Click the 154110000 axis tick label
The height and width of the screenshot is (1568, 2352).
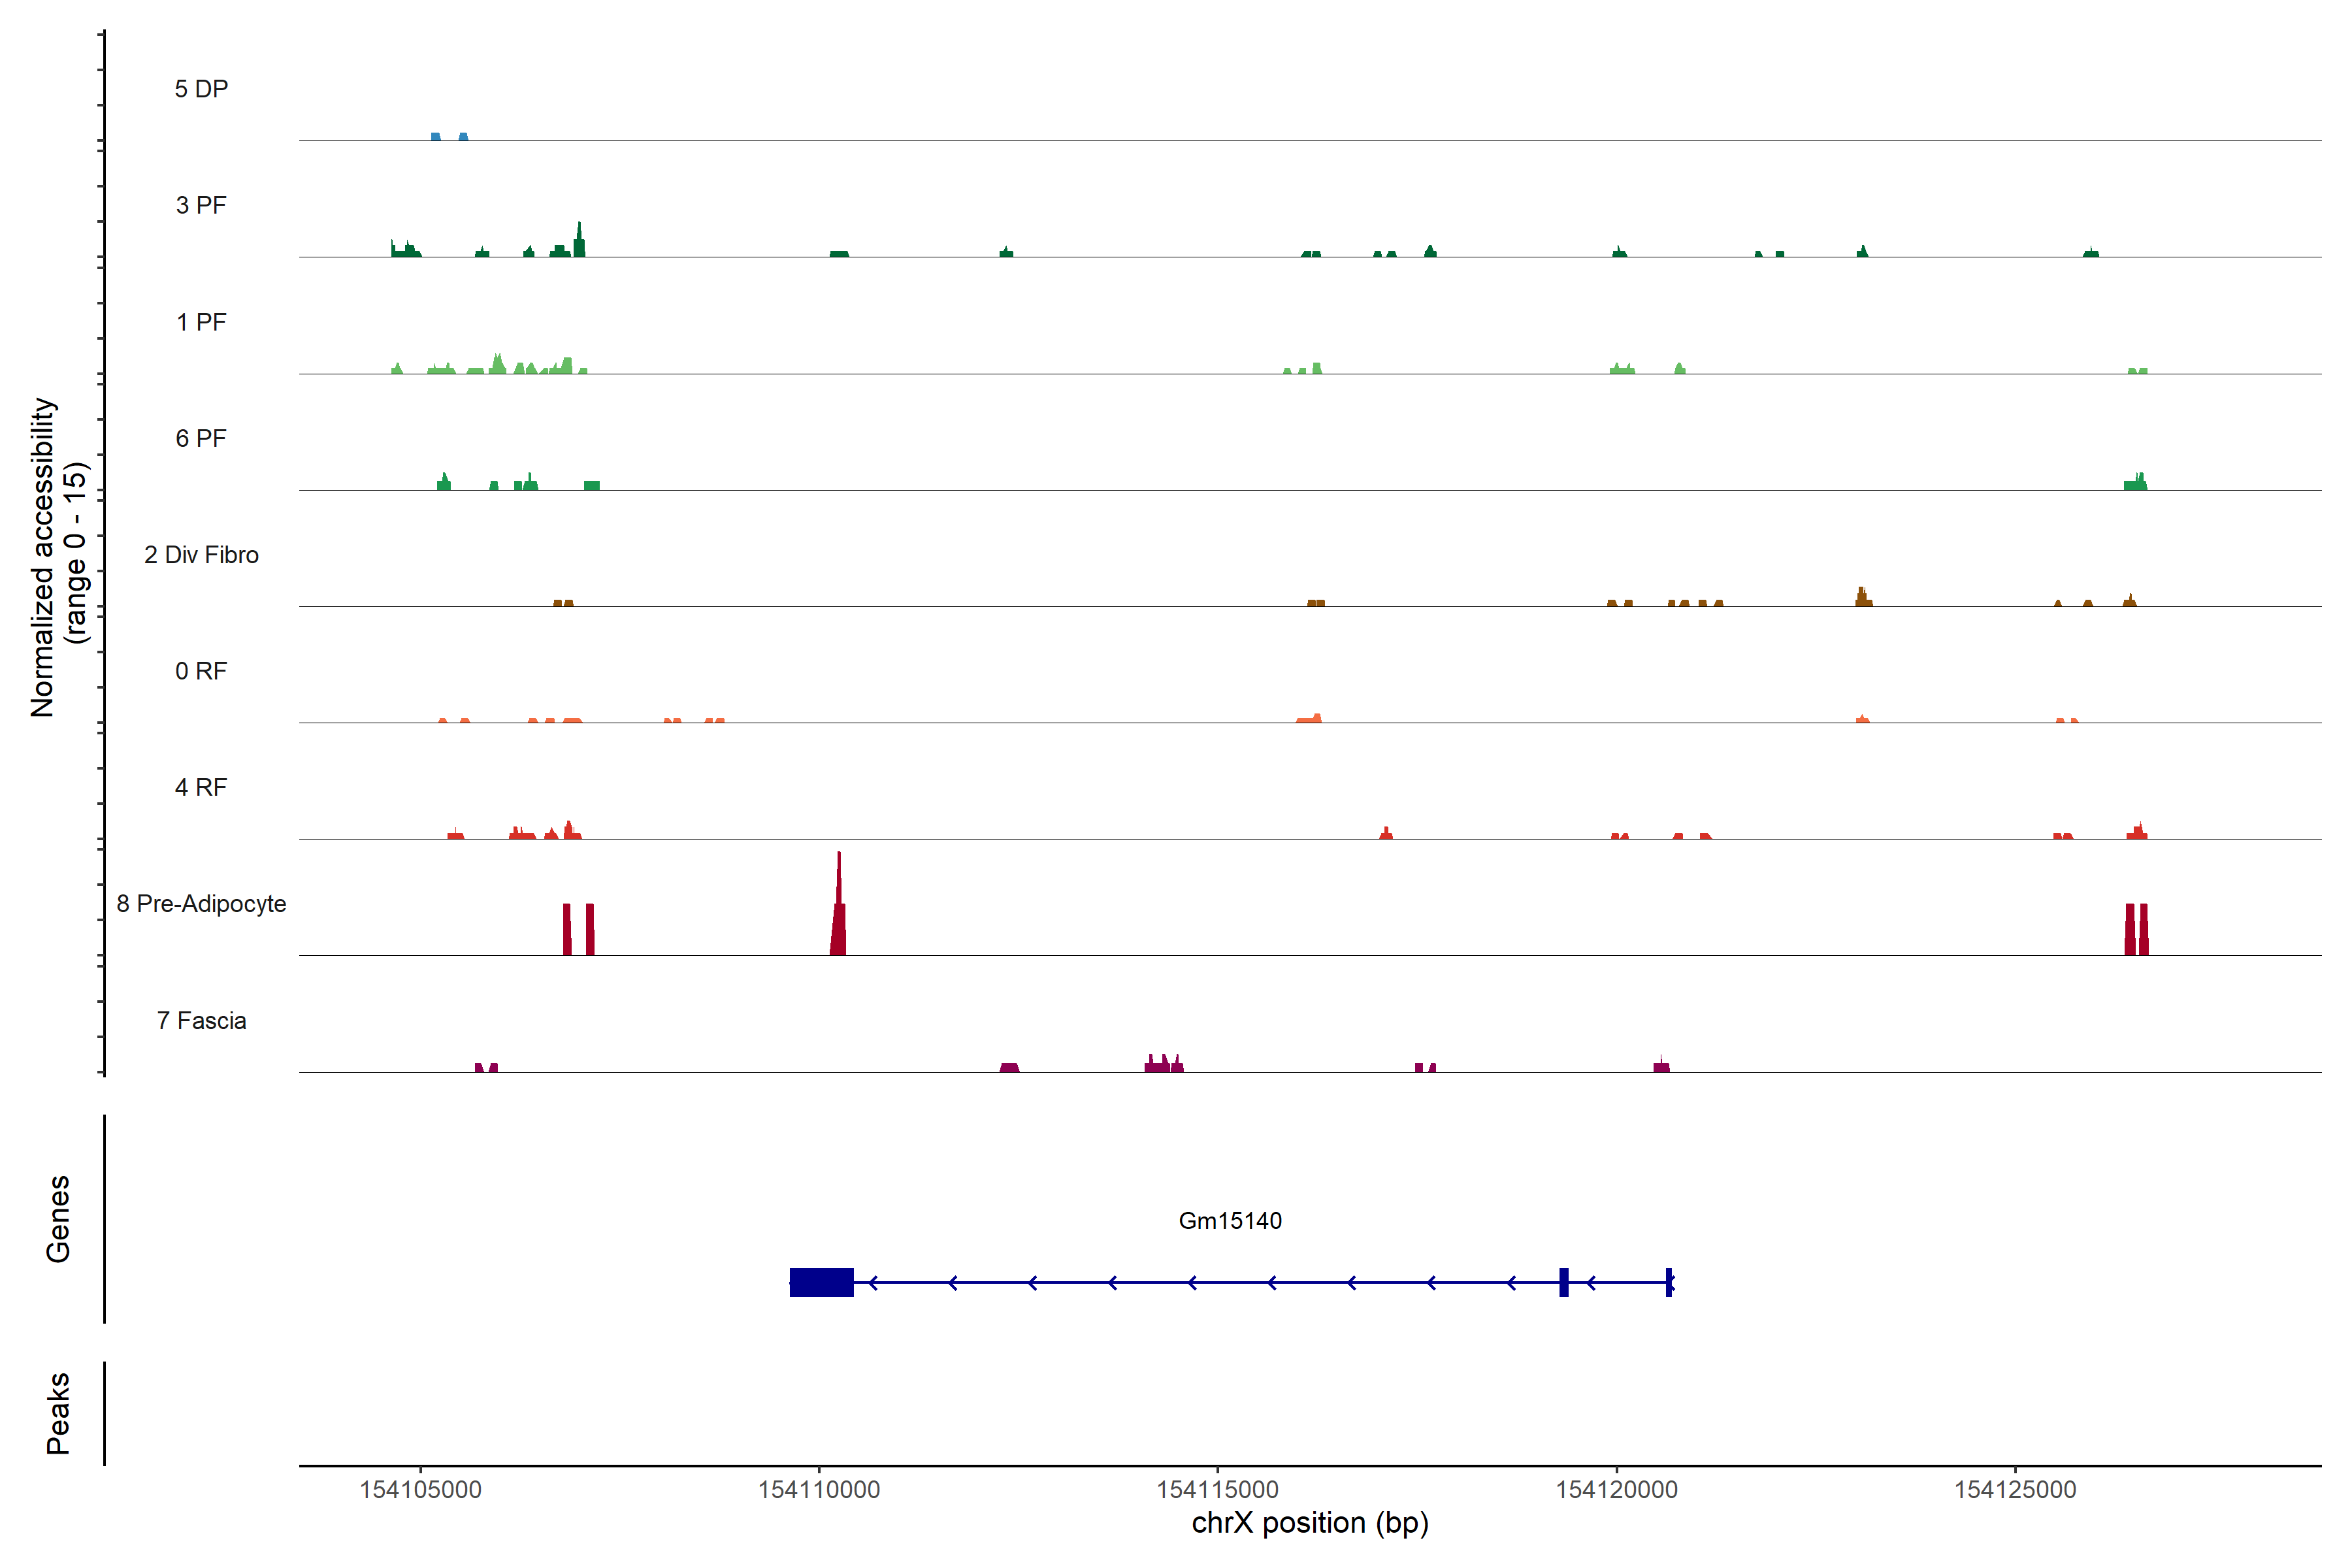pos(819,1489)
